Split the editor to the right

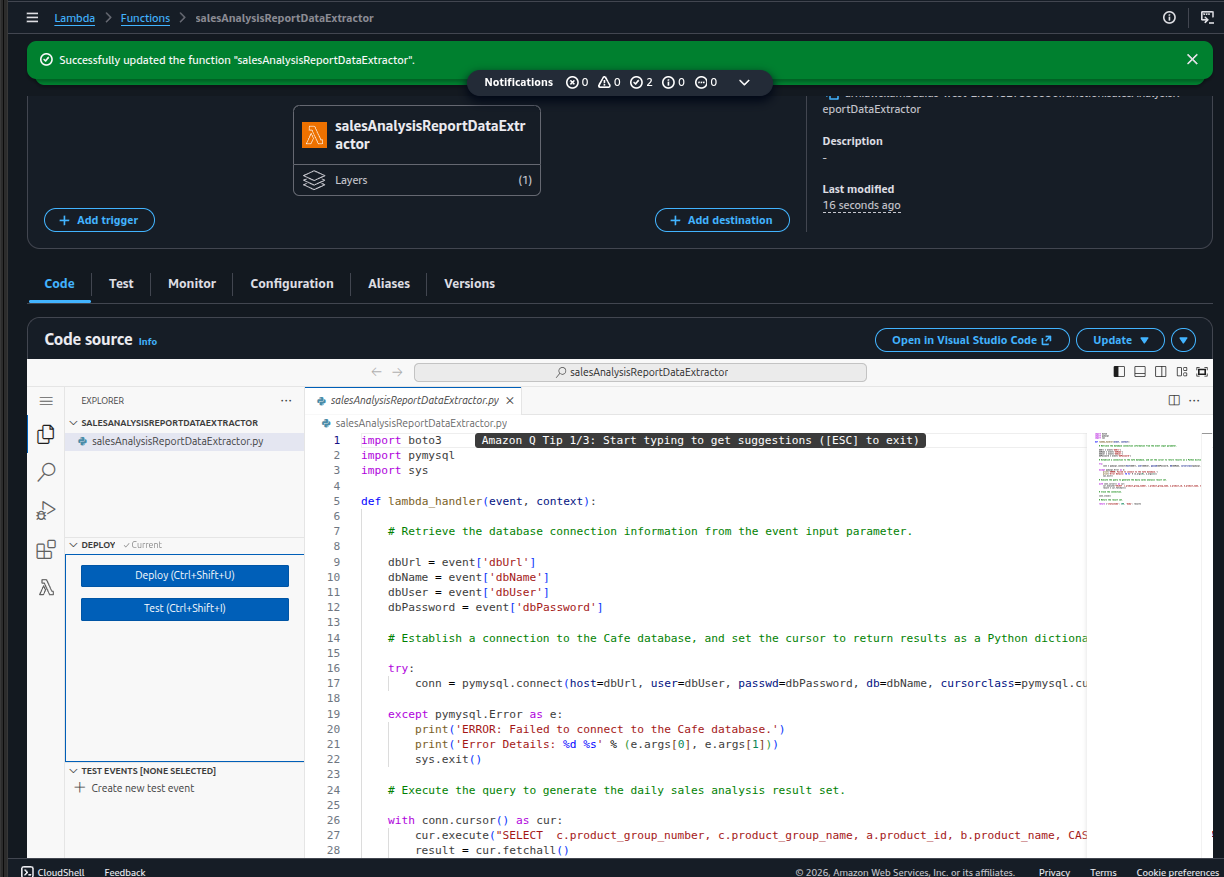pos(1175,400)
